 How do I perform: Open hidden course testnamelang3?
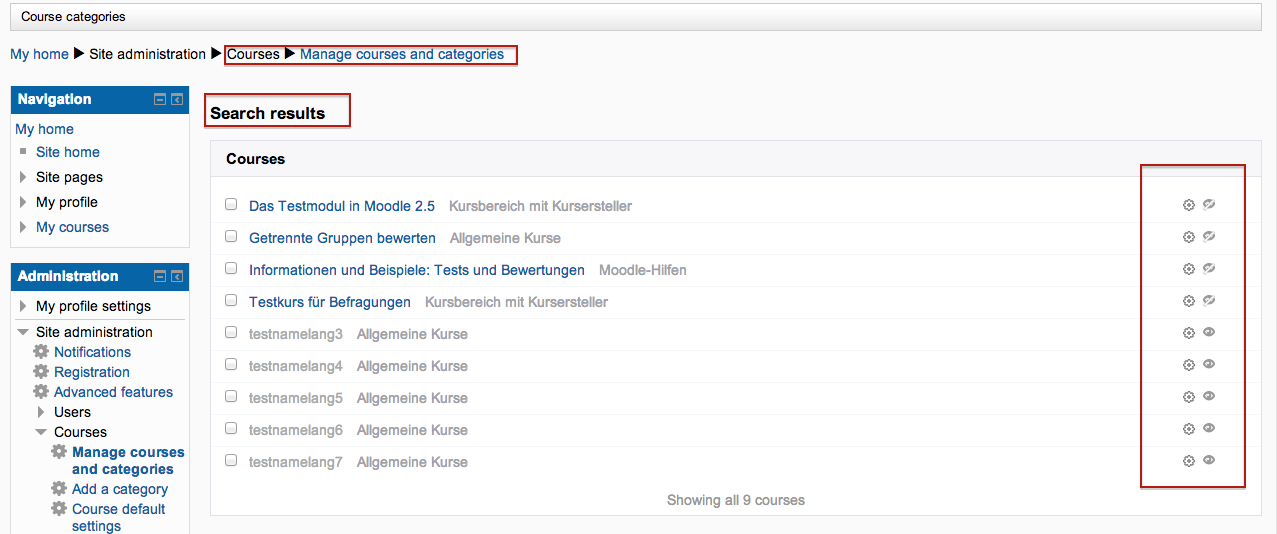[x=296, y=334]
